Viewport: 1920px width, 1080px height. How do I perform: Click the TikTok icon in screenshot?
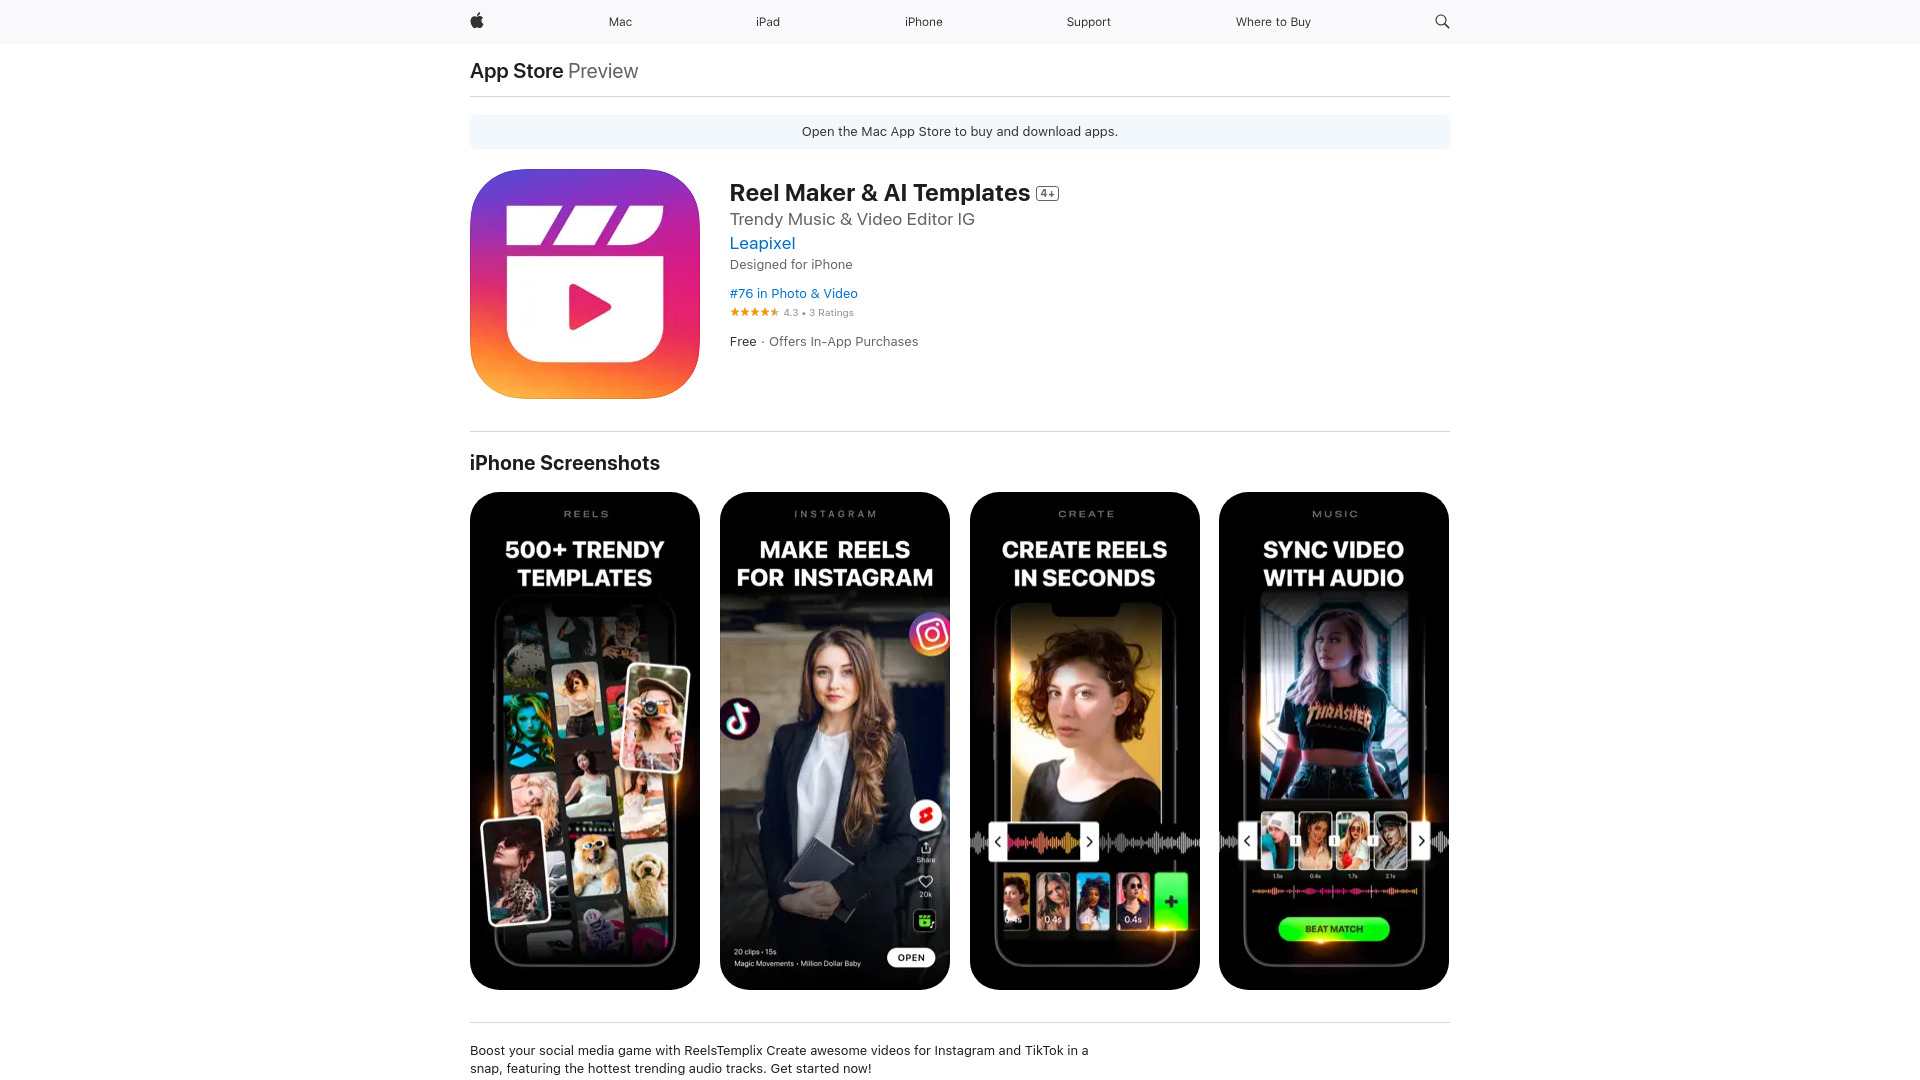[x=740, y=720]
